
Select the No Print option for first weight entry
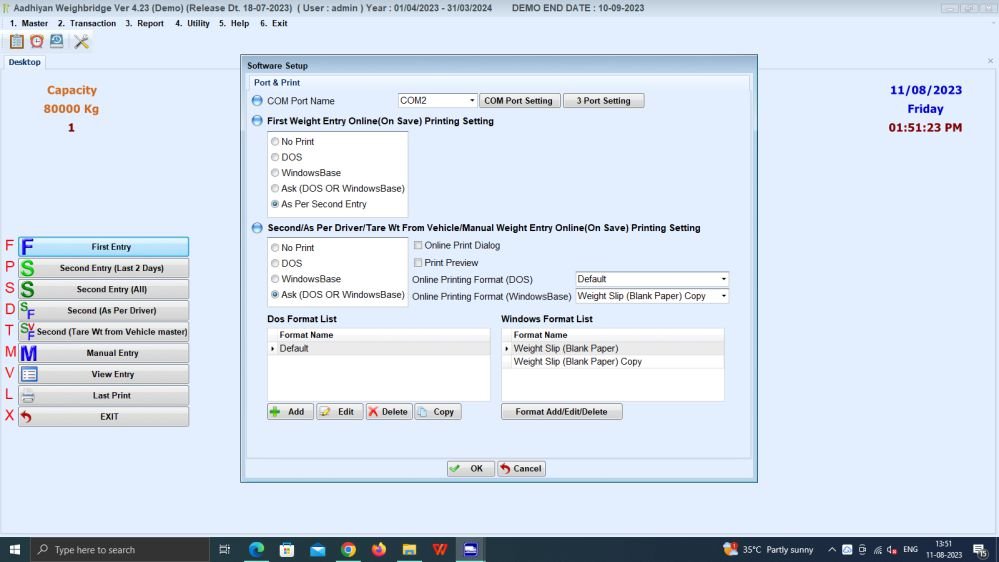click(275, 142)
